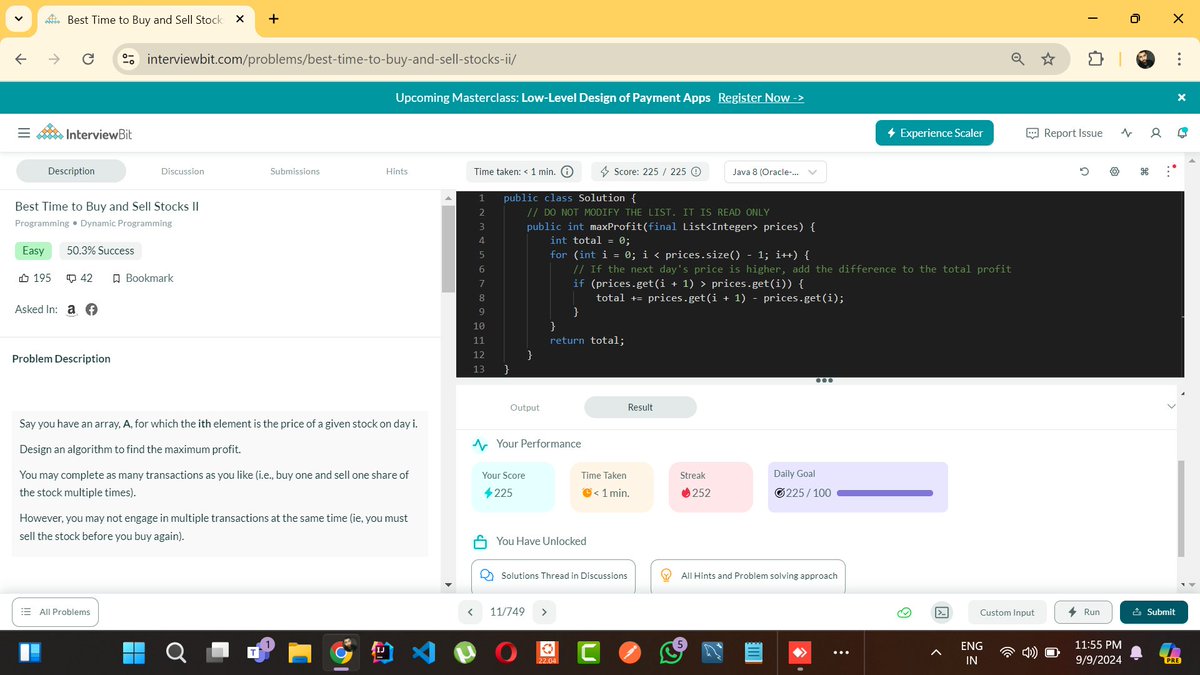
Task: Open Solutions Thread in Discussions
Action: coord(553,576)
